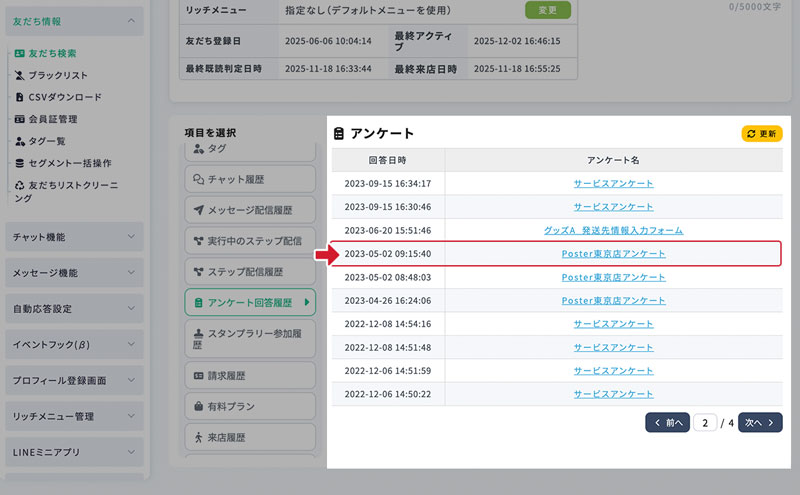The width and height of the screenshot is (800, 495).
Task: Open セグメント一括操作 in the sidebar
Action: (x=69, y=163)
